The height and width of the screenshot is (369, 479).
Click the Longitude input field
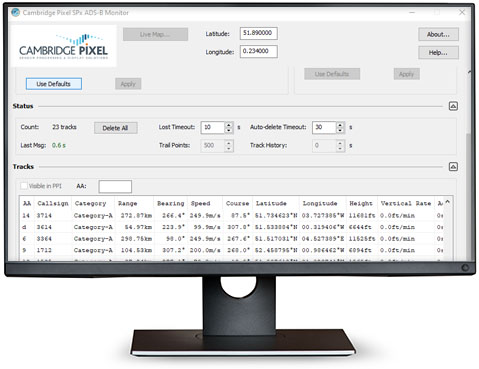(259, 51)
